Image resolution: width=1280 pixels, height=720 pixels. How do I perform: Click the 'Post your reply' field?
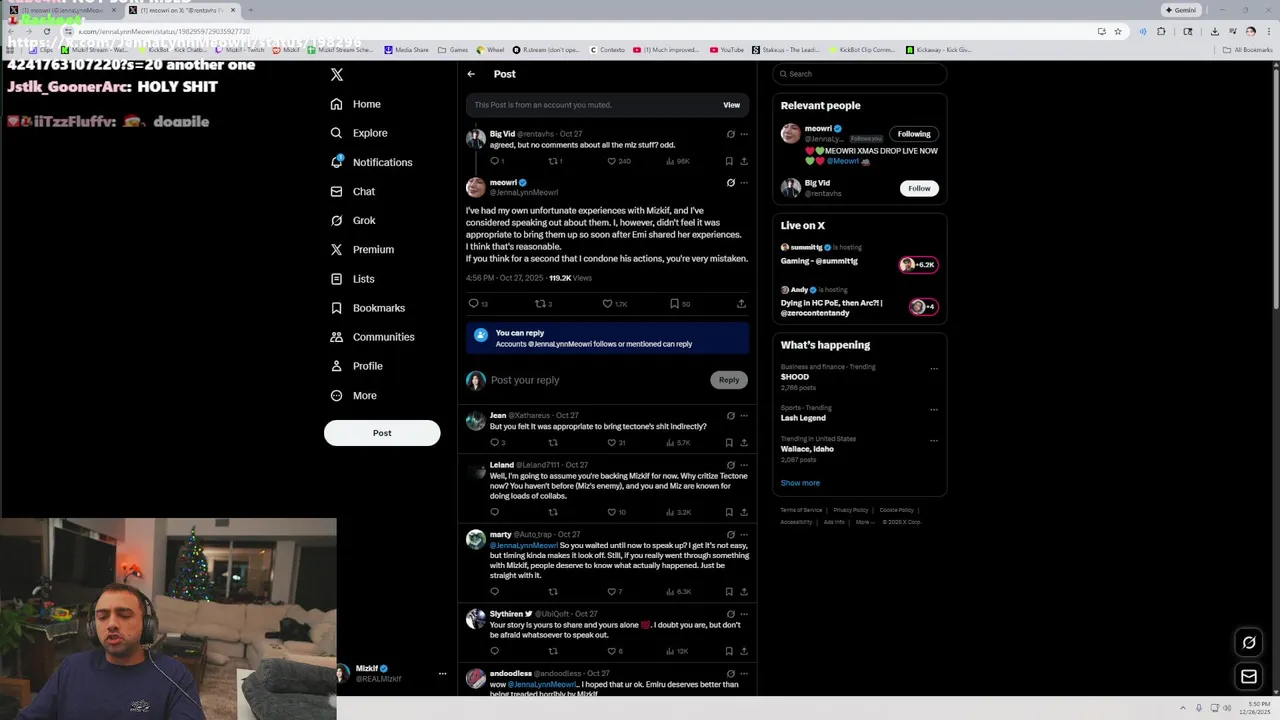coord(598,380)
